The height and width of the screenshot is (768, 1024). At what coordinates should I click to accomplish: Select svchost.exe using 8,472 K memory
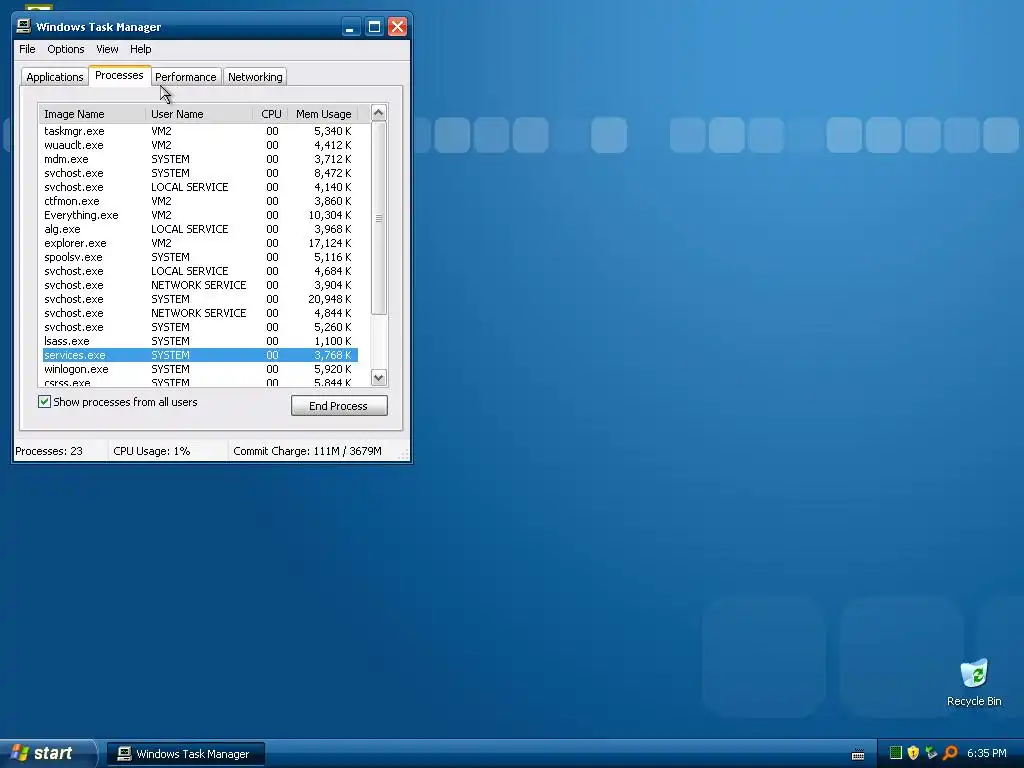200,173
